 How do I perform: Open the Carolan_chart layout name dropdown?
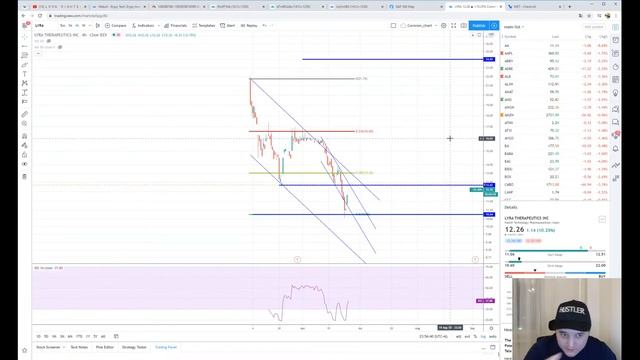click(x=419, y=25)
